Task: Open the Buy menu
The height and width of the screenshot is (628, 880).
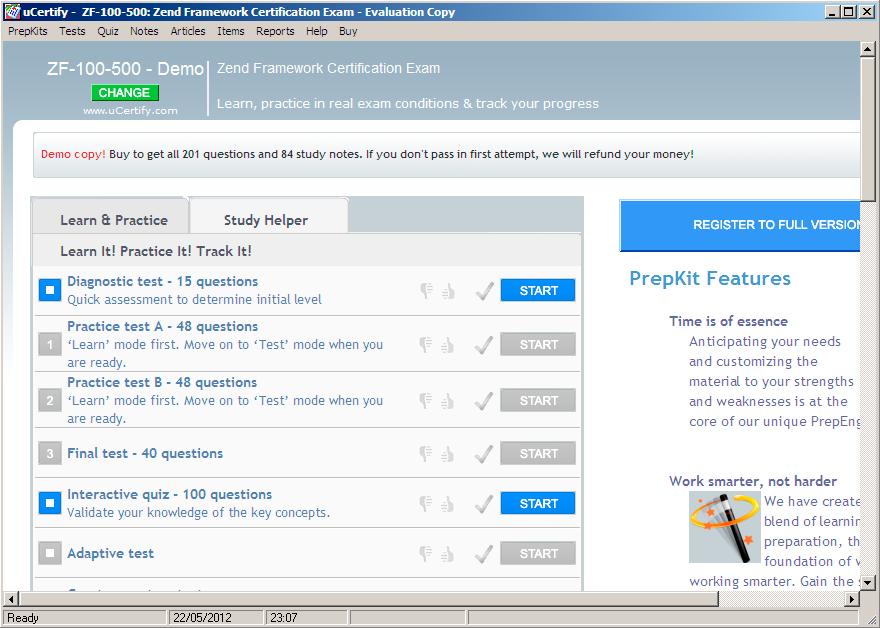Action: pyautogui.click(x=348, y=31)
